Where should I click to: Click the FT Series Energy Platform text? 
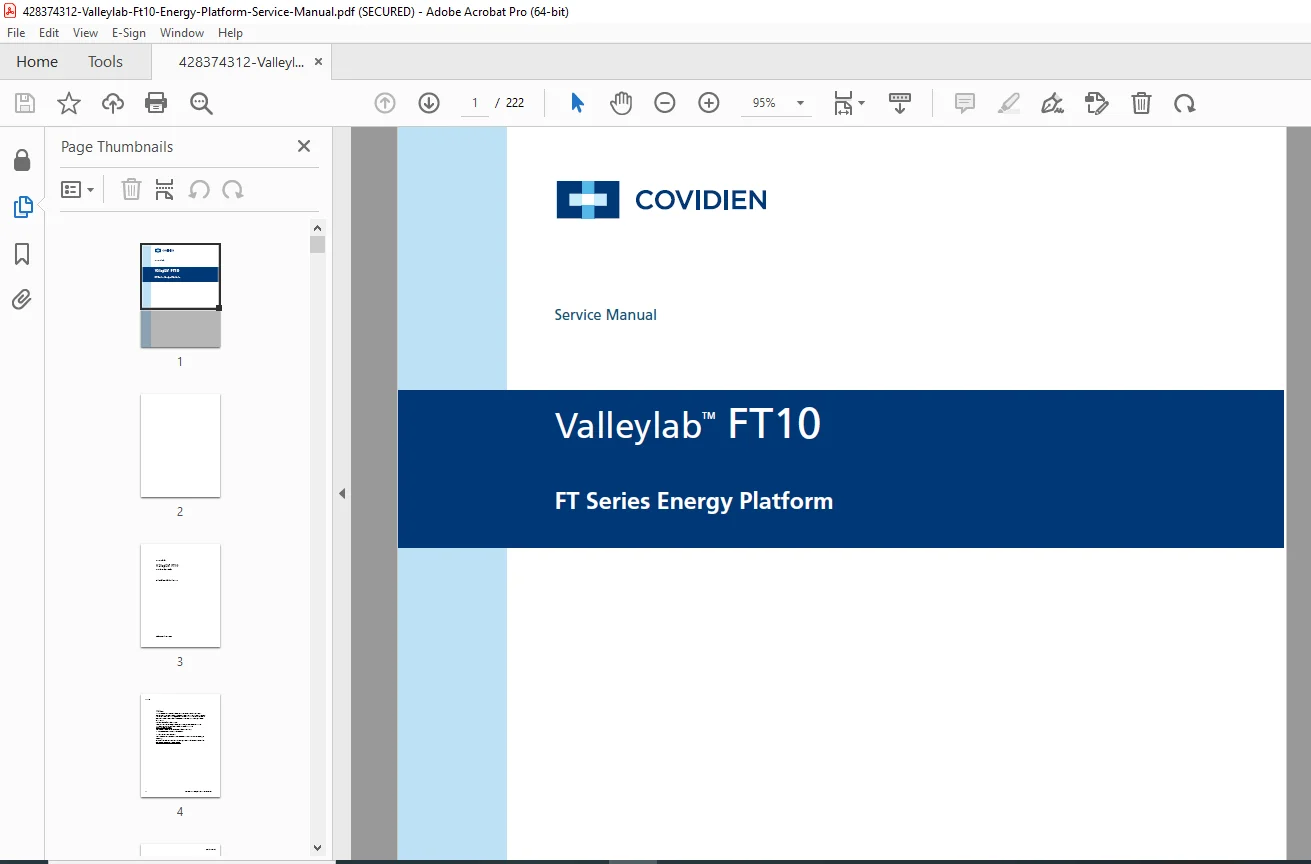tap(694, 501)
